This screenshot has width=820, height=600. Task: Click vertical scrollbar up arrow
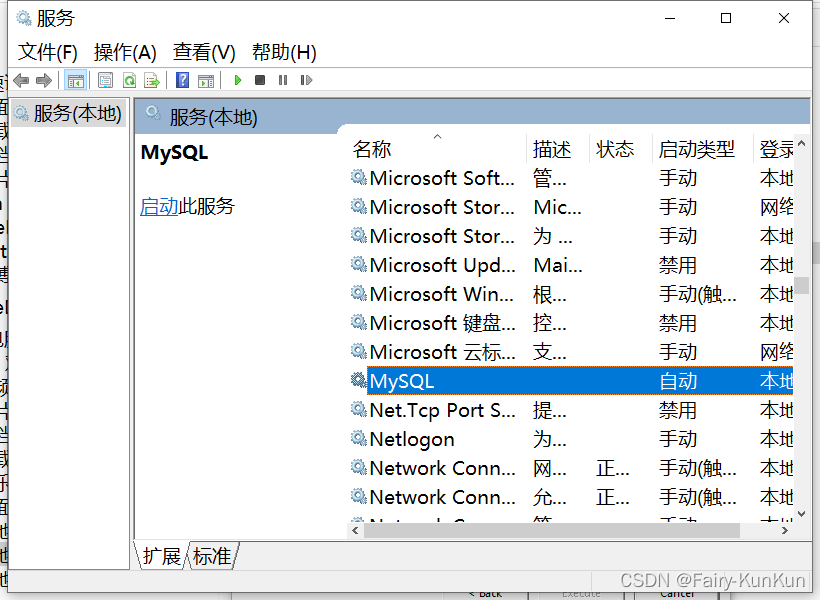(x=801, y=143)
